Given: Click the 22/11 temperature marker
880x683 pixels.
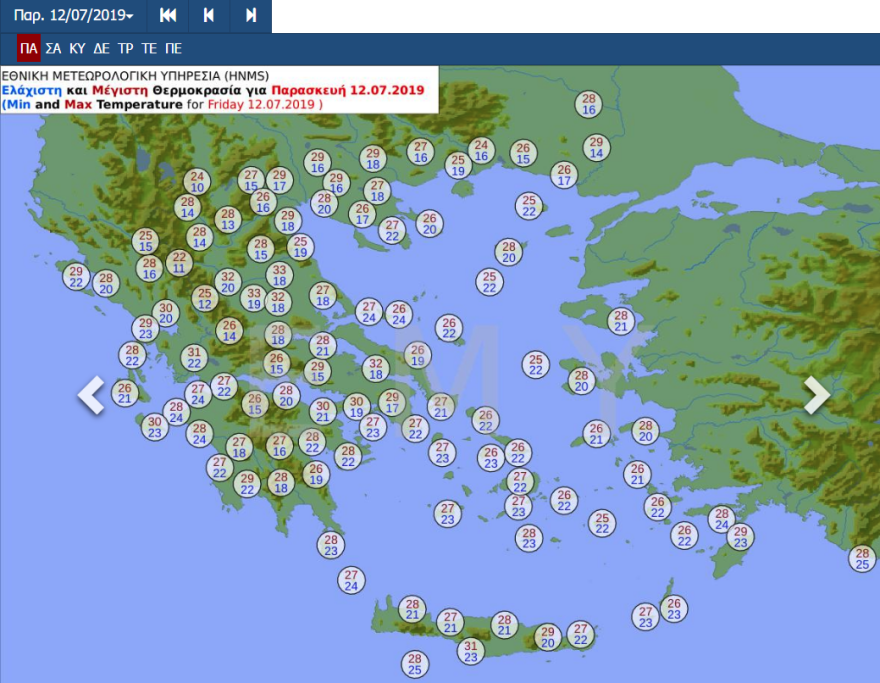Looking at the screenshot, I should (x=179, y=263).
